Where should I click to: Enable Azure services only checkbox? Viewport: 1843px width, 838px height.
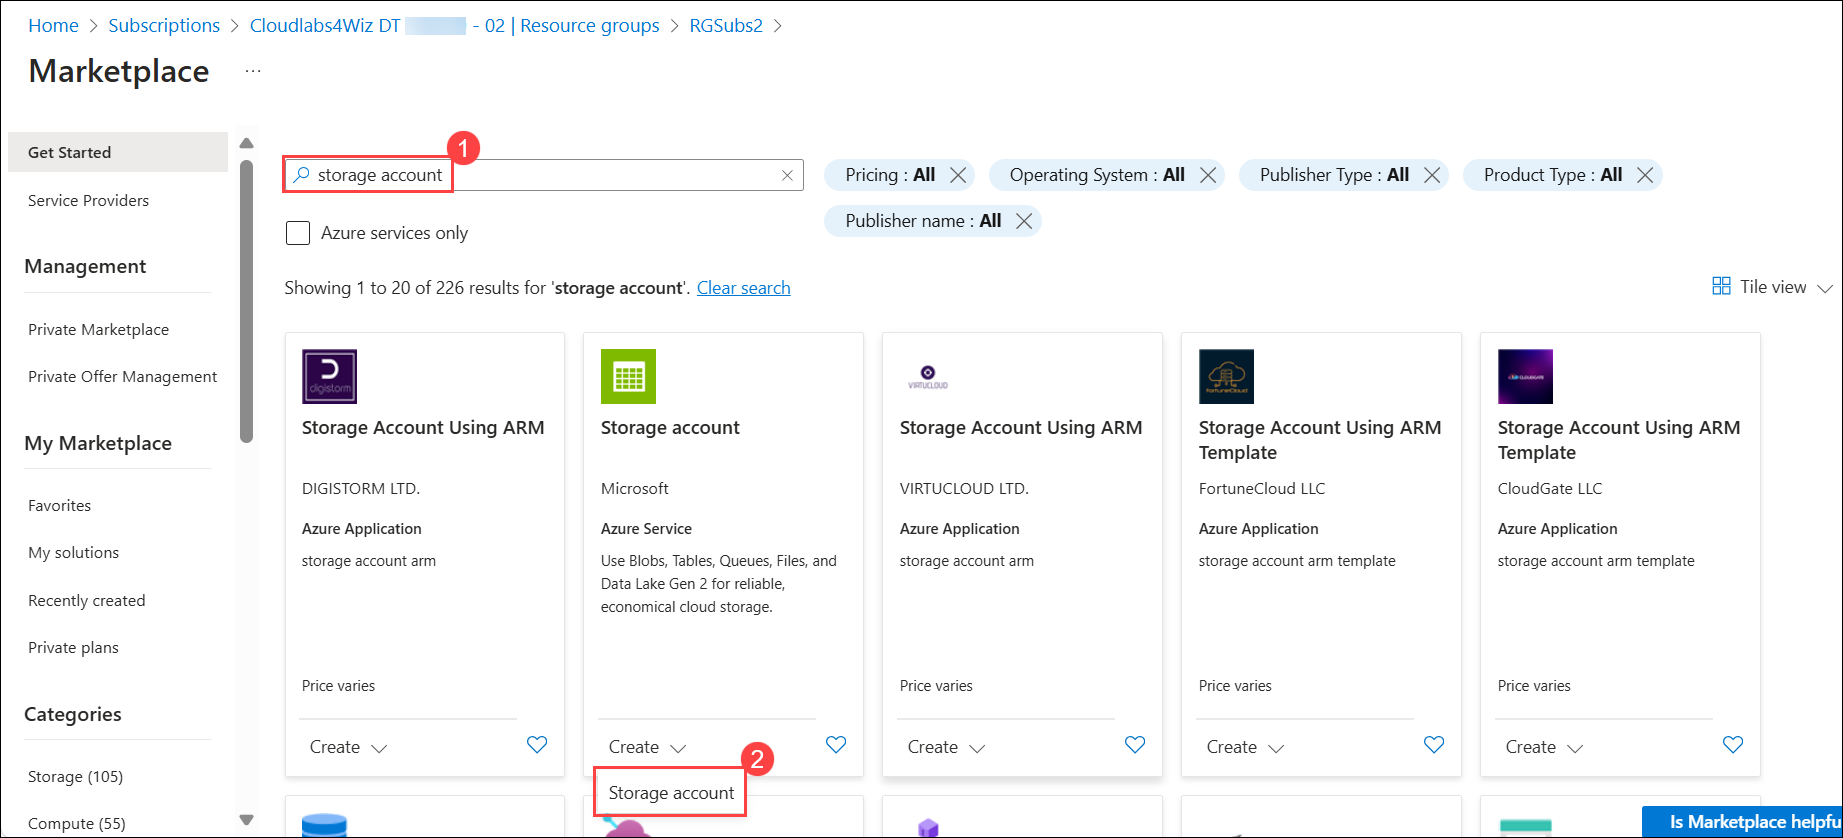click(298, 233)
